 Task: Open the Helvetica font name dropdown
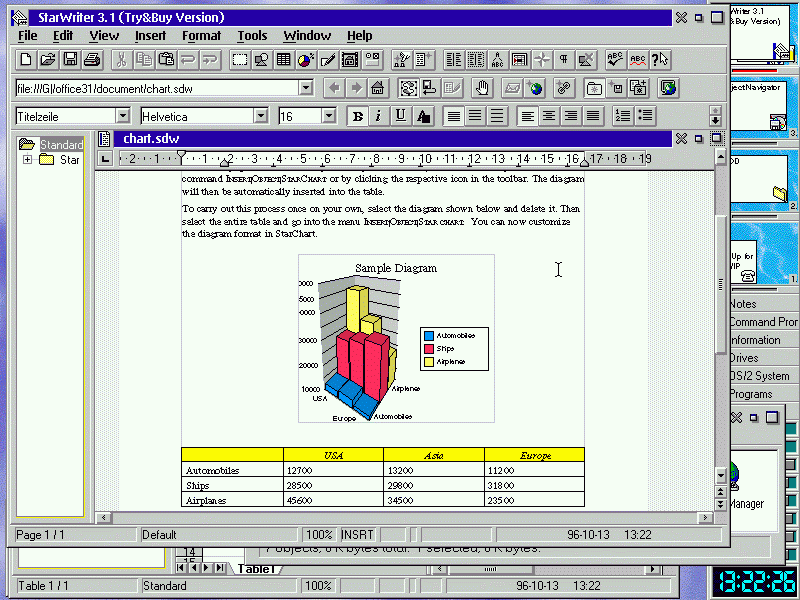pyautogui.click(x=261, y=116)
